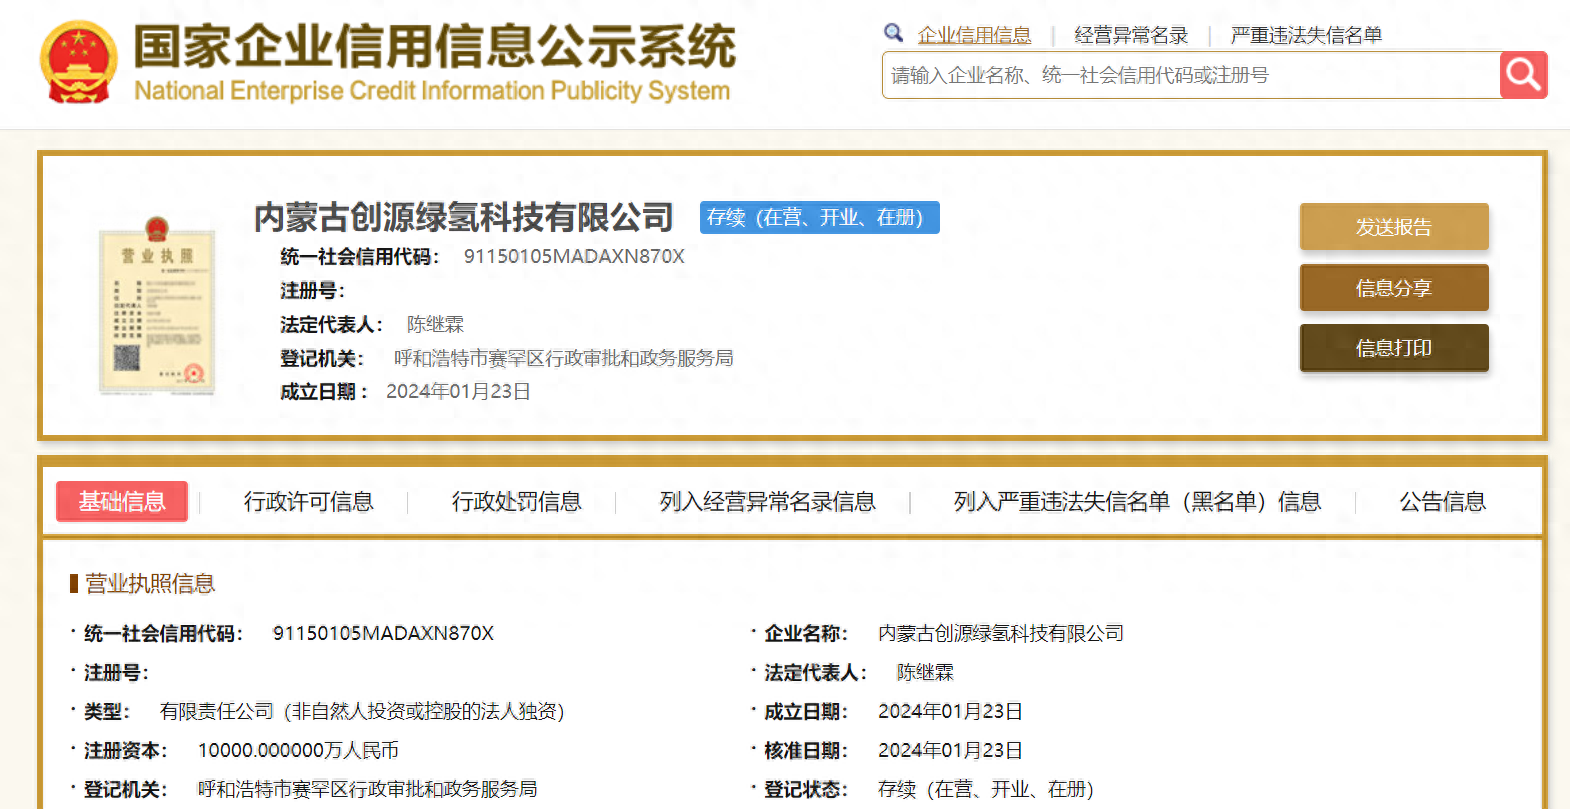The height and width of the screenshot is (809, 1570).
Task: Click the blue 存续（在营、开业、在册）status badge
Action: pos(820,218)
